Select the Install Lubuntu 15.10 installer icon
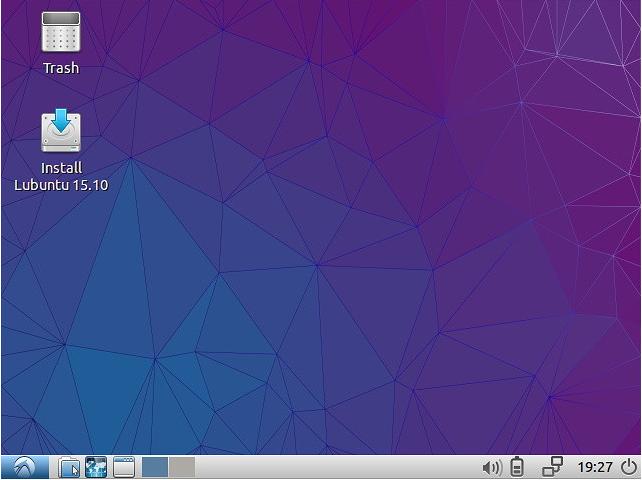Viewport: 642px width, 480px height. 61,132
